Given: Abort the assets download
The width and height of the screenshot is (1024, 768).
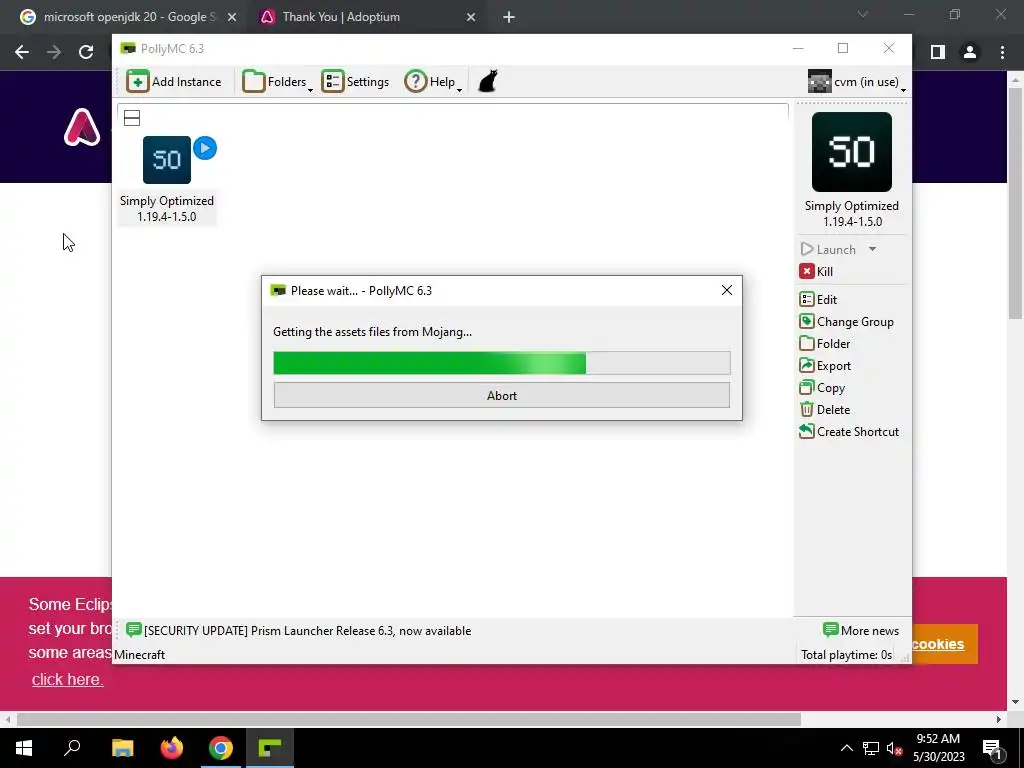Looking at the screenshot, I should (502, 395).
